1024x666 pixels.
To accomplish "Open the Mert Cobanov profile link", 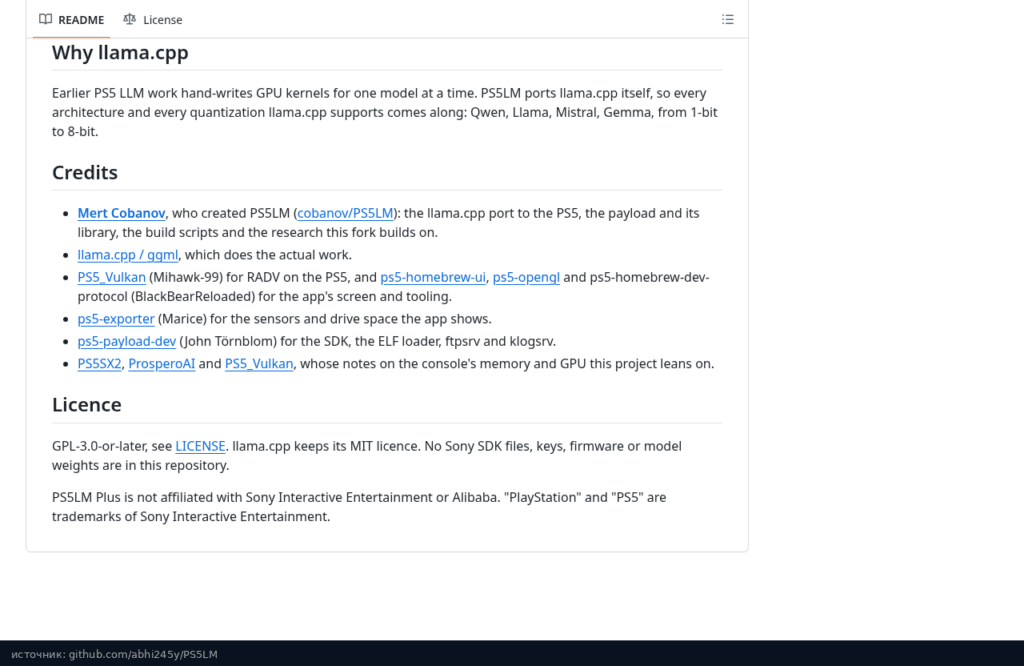I will click(121, 213).
